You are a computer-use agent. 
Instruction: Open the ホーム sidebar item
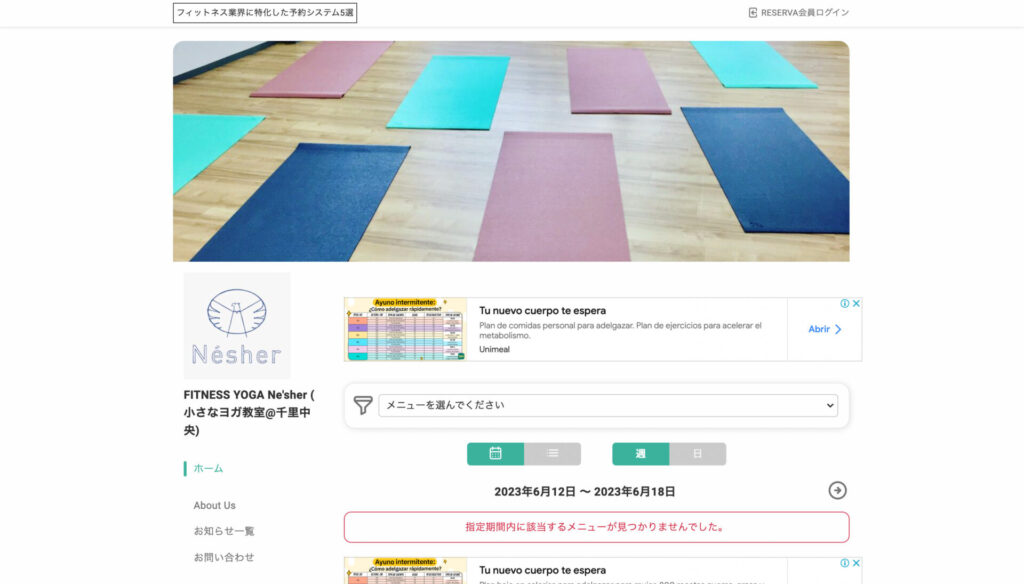[208, 468]
